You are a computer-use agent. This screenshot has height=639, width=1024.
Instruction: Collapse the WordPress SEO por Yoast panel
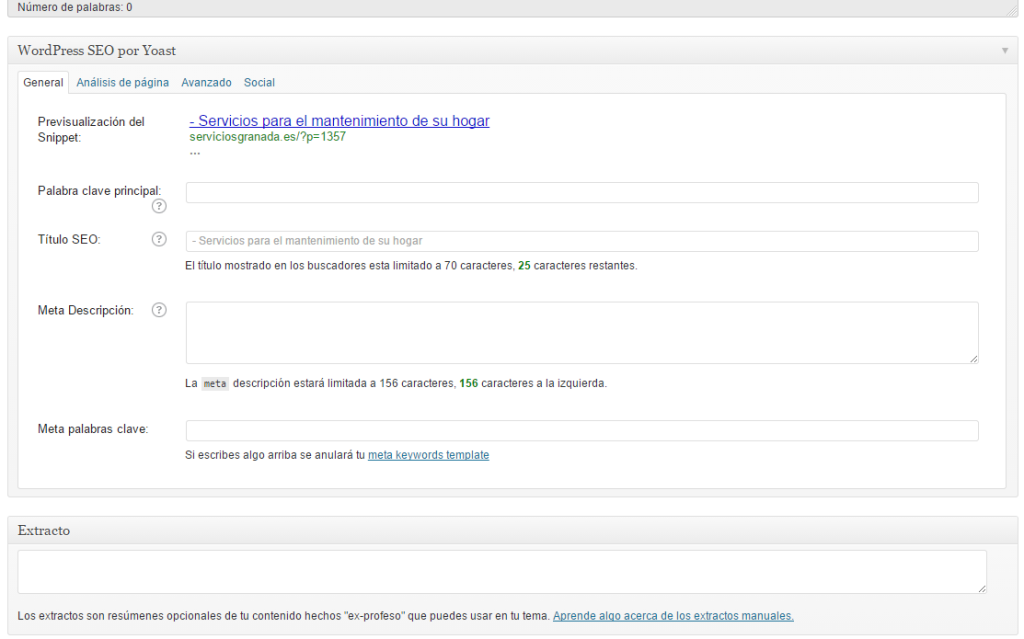1004,50
